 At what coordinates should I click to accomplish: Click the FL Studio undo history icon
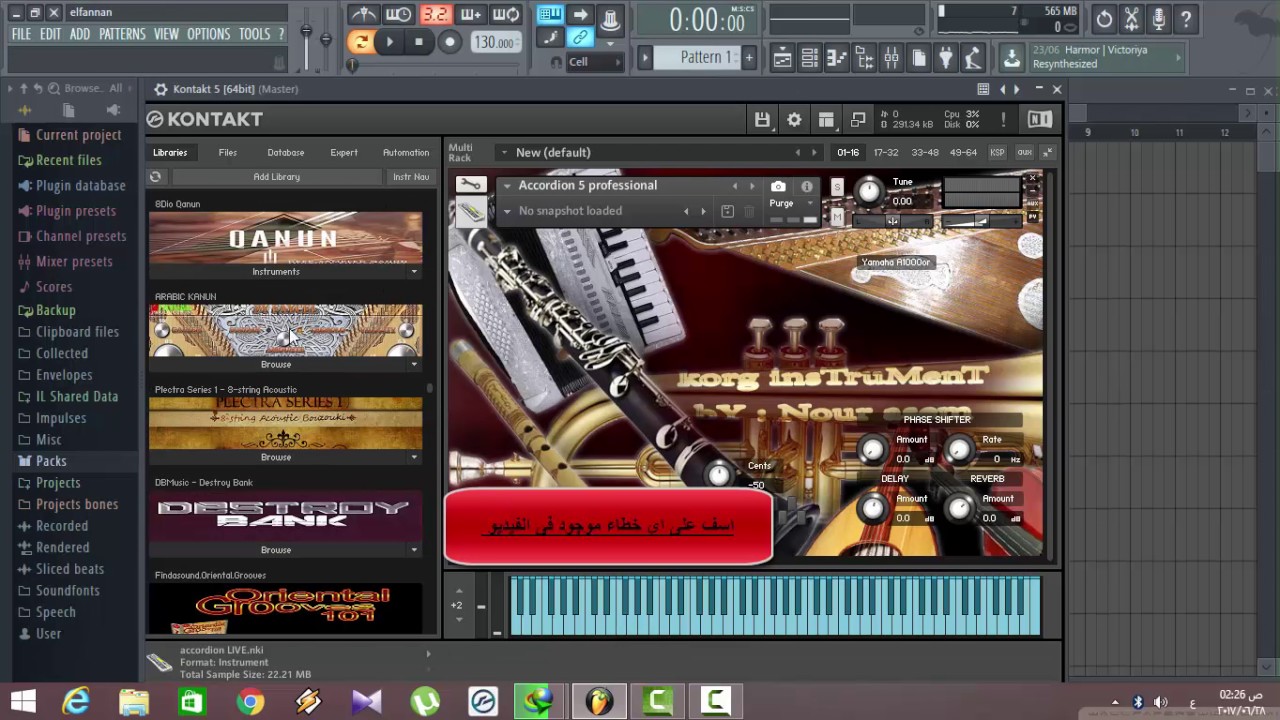pos(1104,18)
